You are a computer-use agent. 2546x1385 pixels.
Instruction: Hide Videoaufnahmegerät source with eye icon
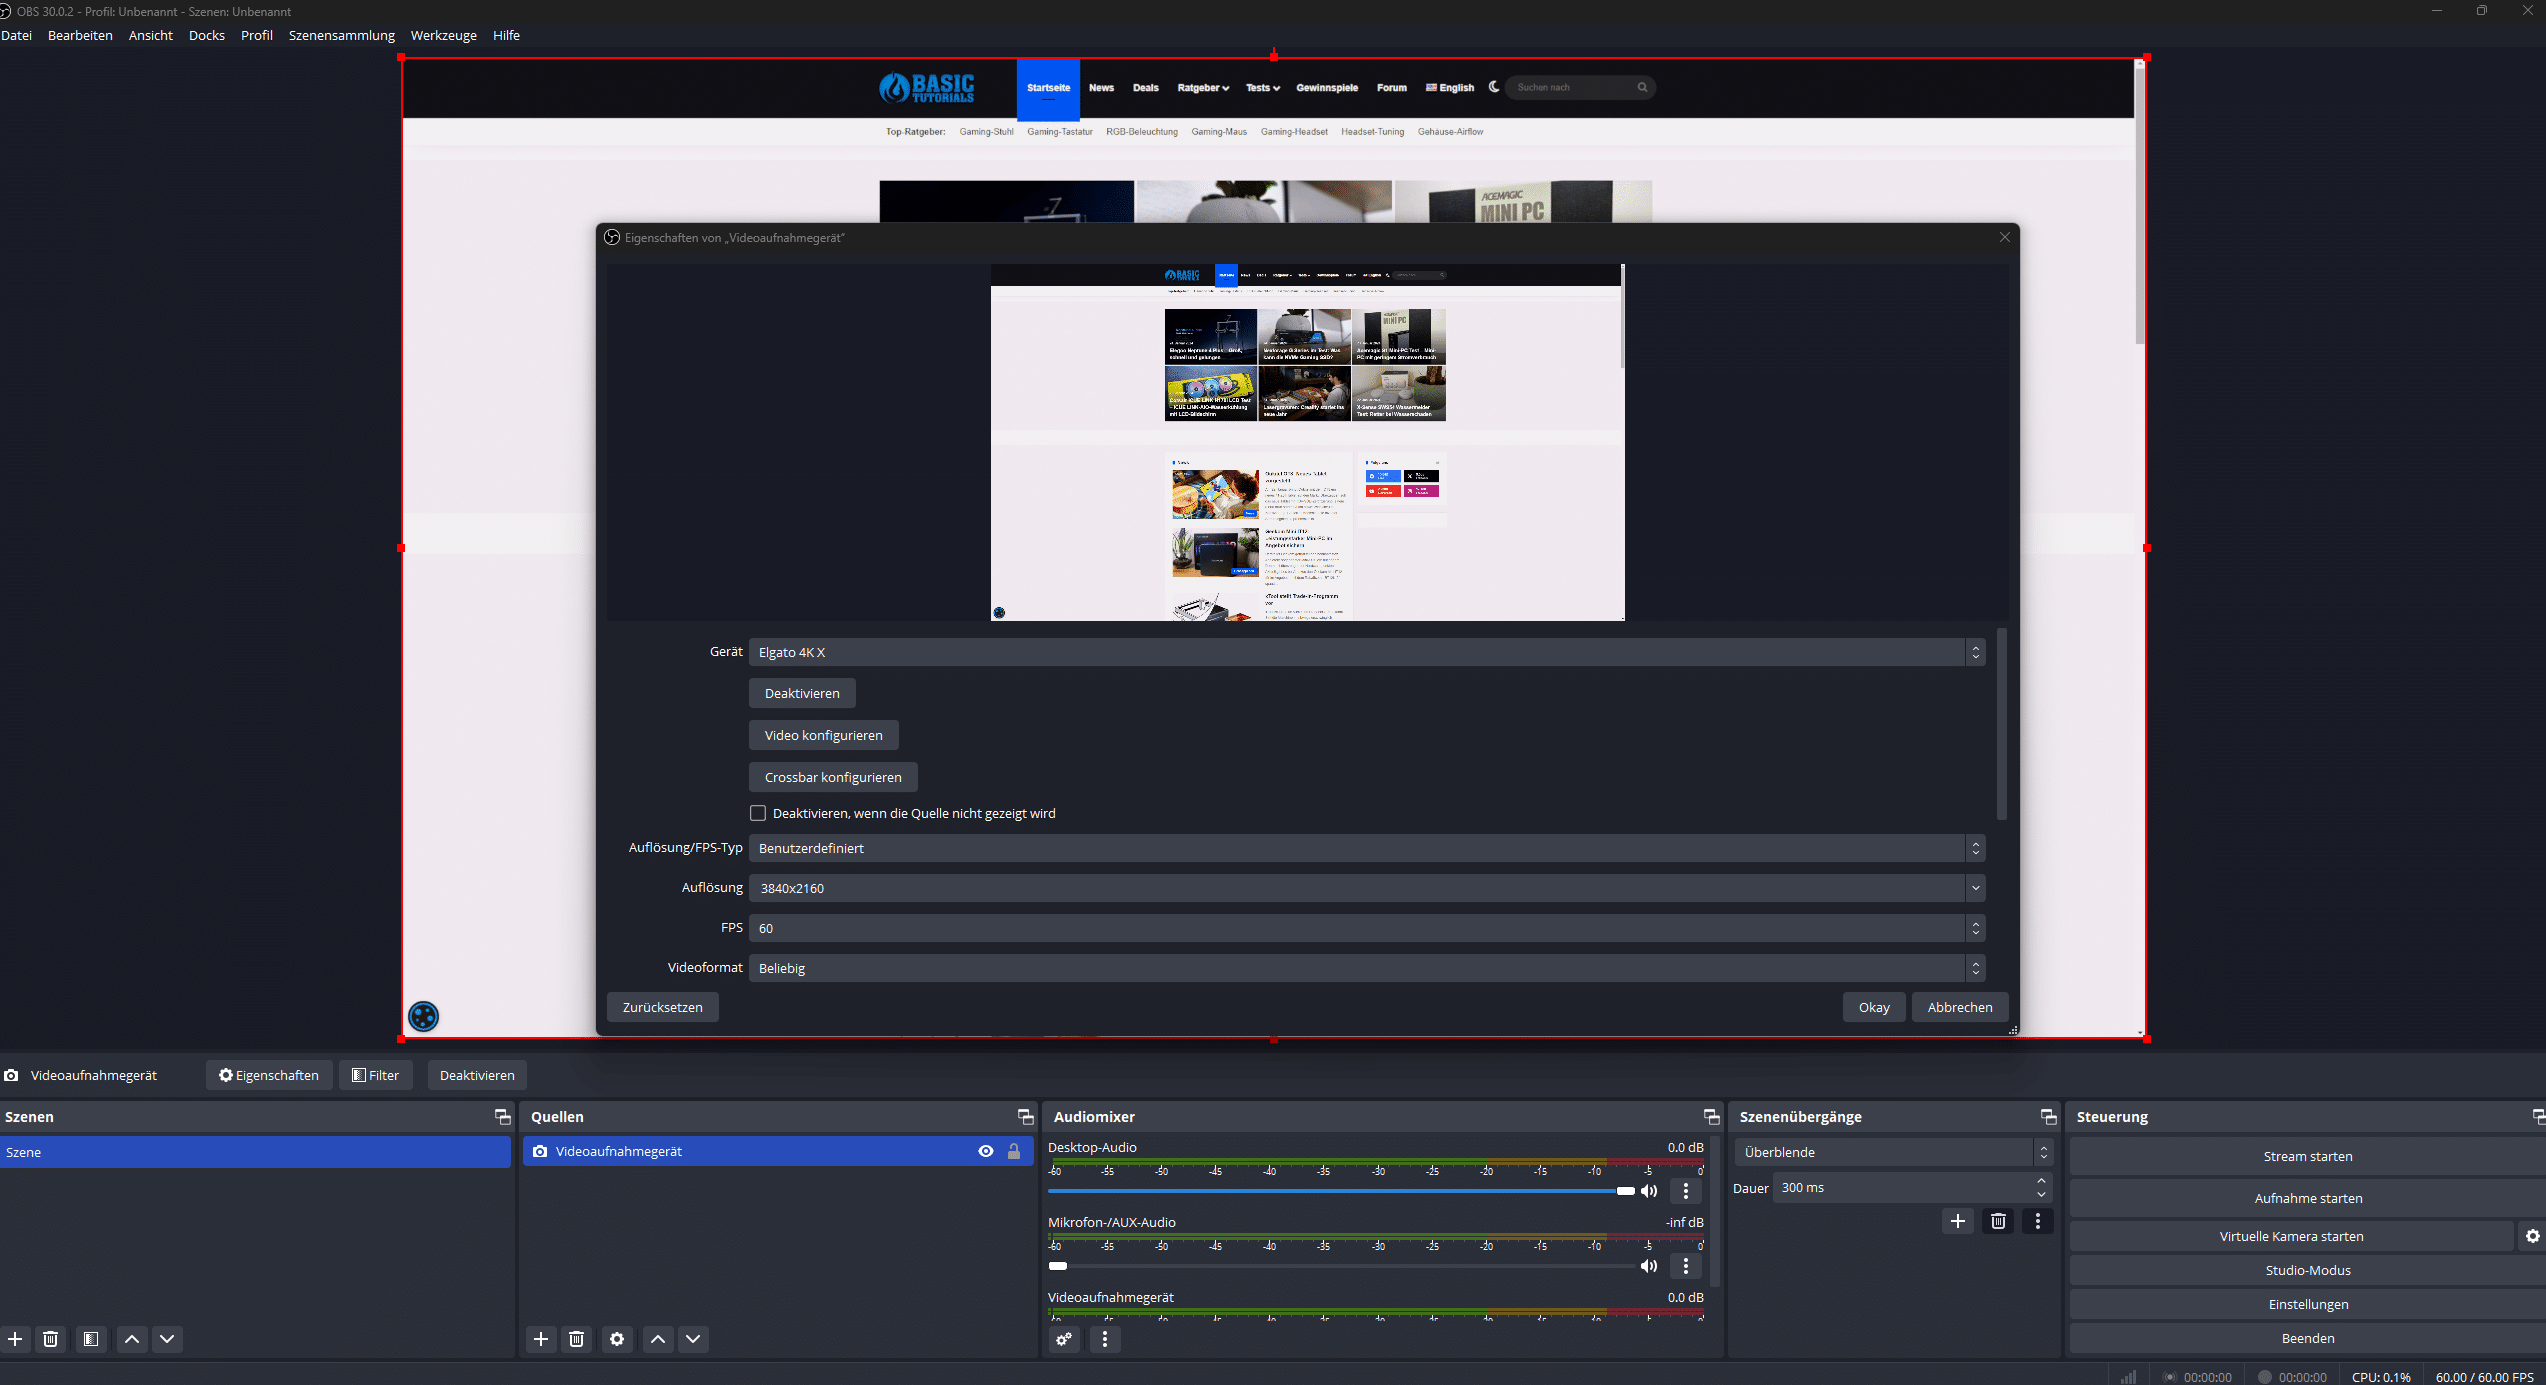point(986,1152)
